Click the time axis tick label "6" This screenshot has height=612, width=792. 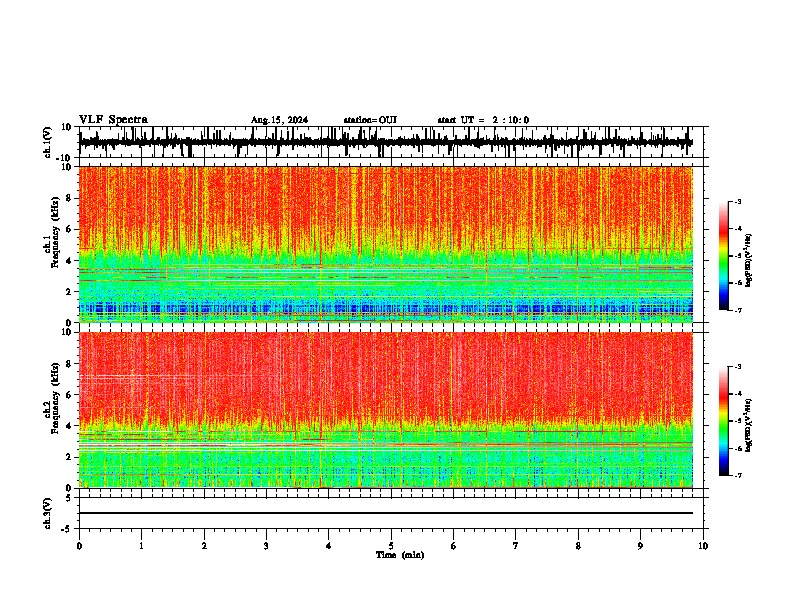pos(454,546)
